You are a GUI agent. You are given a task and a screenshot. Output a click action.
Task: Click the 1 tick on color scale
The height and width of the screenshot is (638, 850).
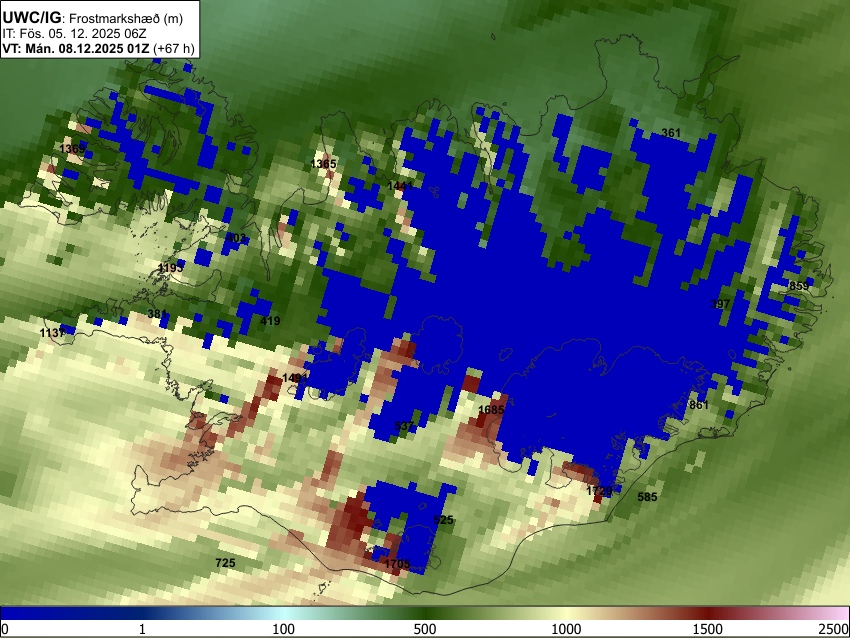coord(142,629)
